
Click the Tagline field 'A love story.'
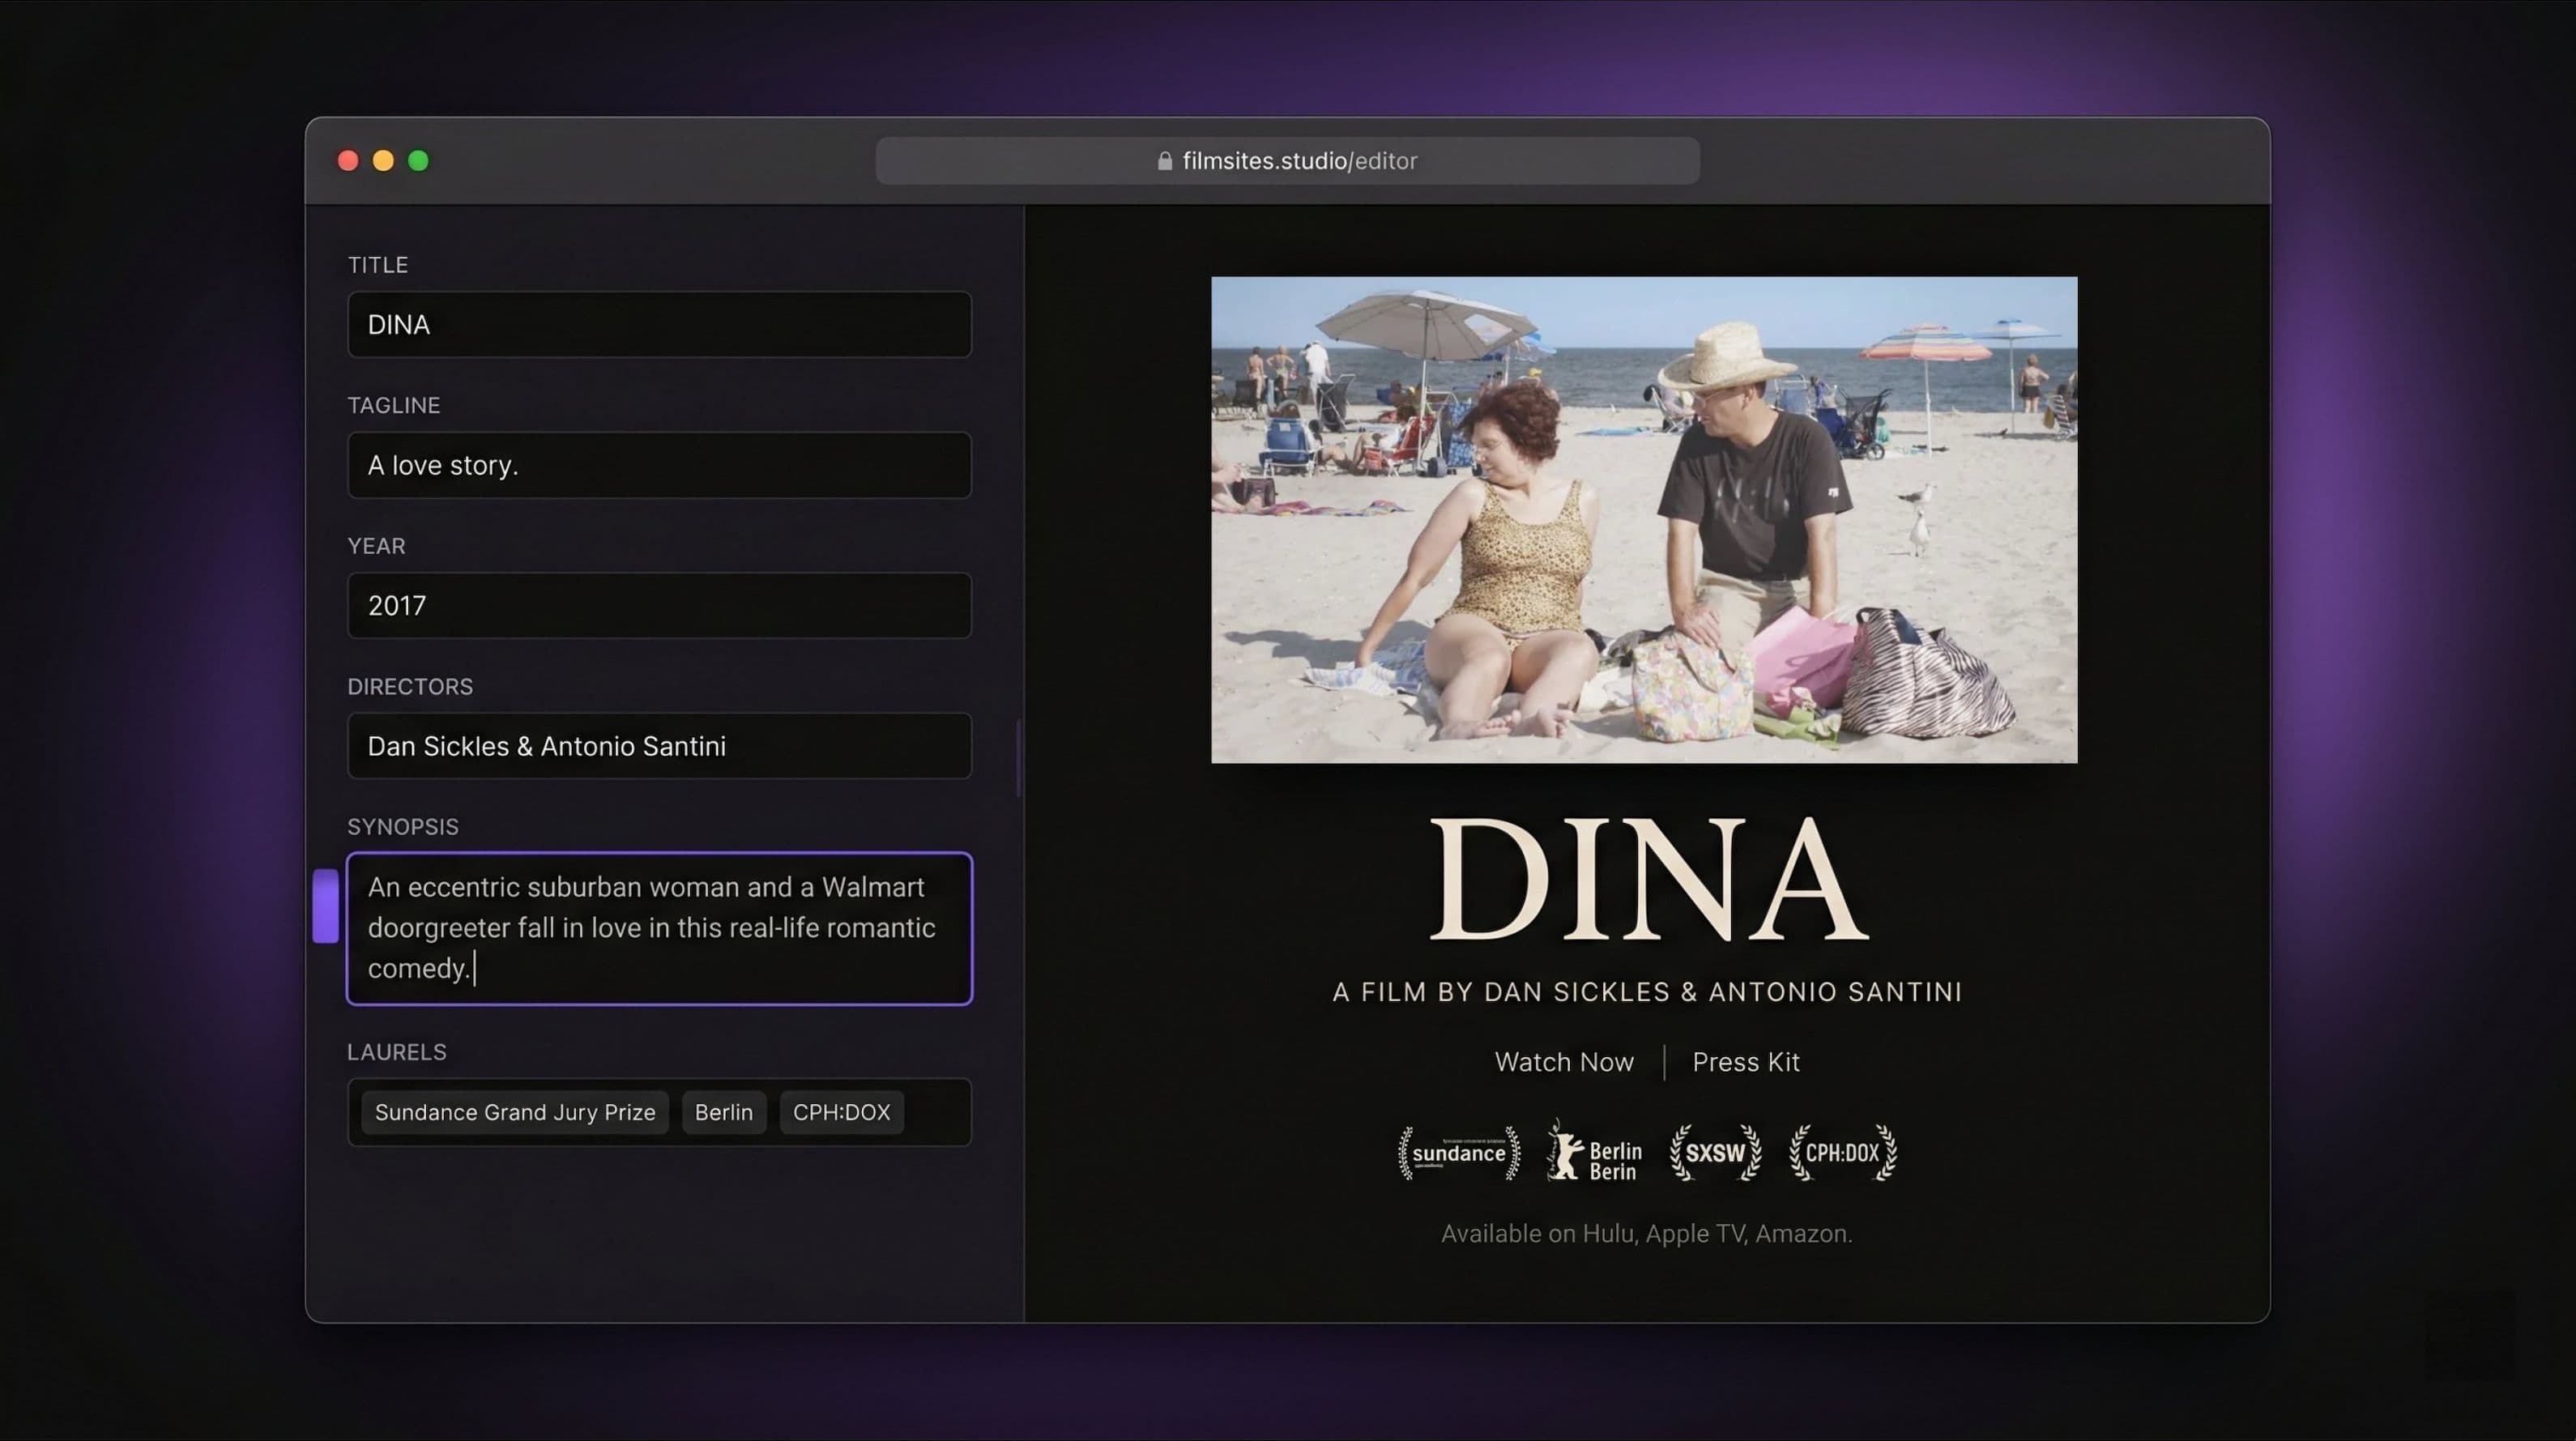659,465
